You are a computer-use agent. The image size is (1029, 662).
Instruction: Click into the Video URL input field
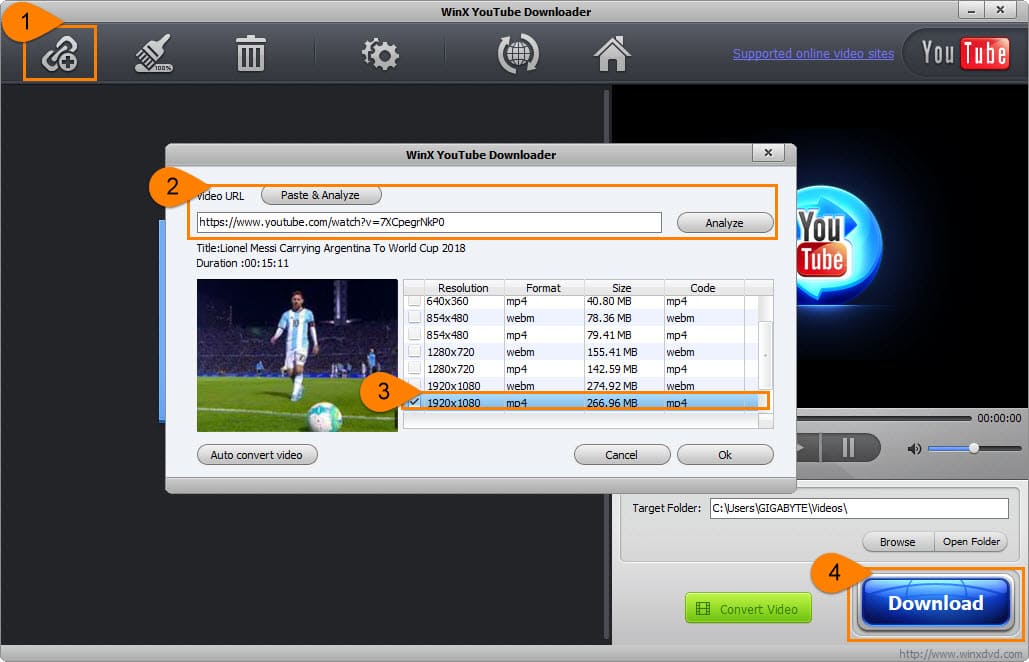coord(428,222)
